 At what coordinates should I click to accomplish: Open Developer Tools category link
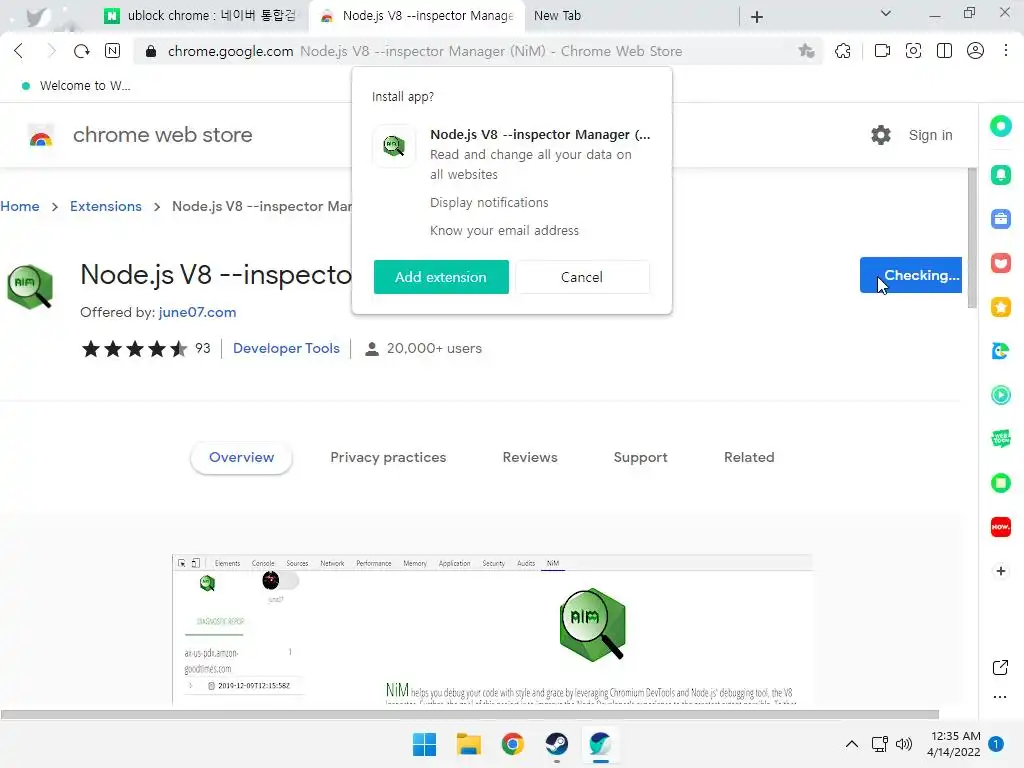[286, 349]
